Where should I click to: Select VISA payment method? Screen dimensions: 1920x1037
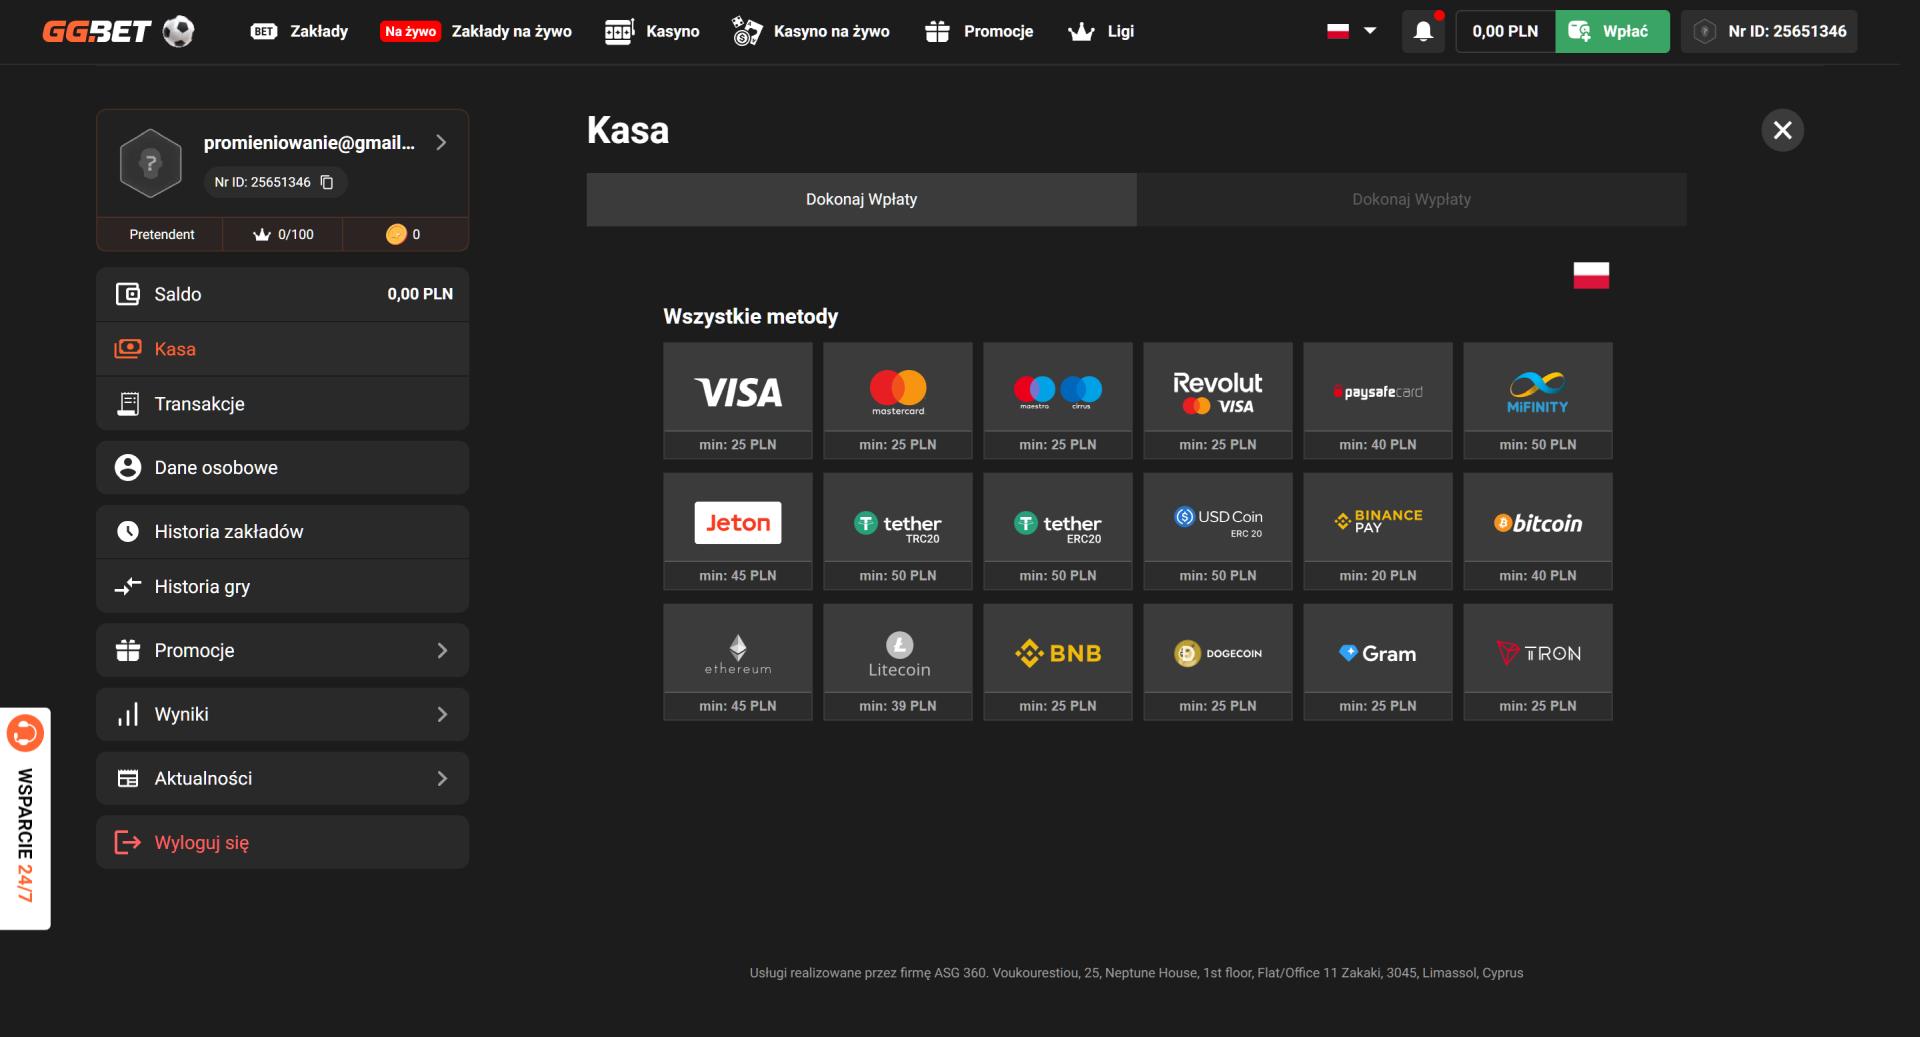738,400
